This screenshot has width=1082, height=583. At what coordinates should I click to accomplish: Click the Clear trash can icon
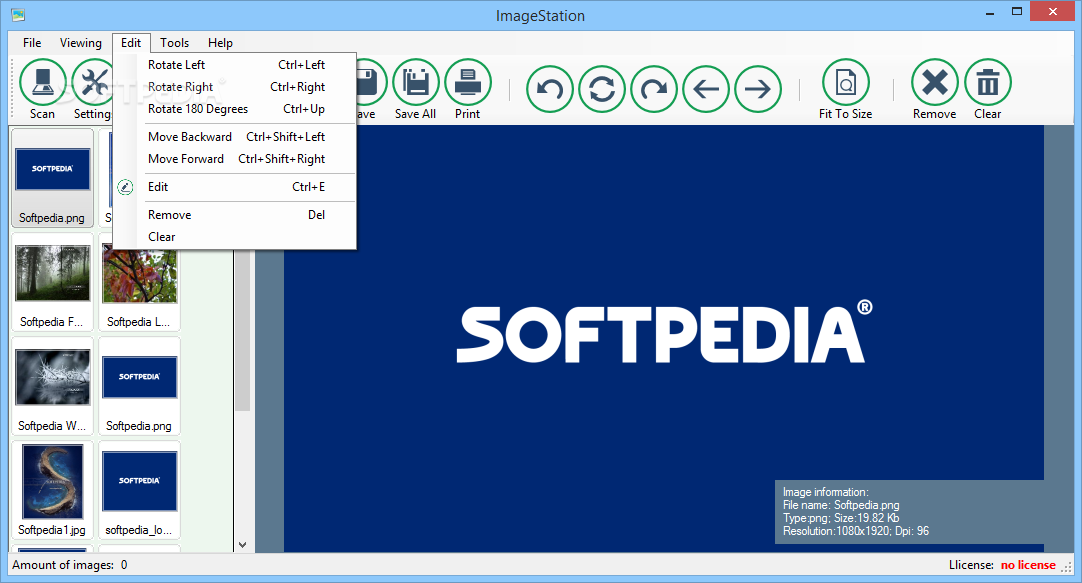click(x=987, y=83)
